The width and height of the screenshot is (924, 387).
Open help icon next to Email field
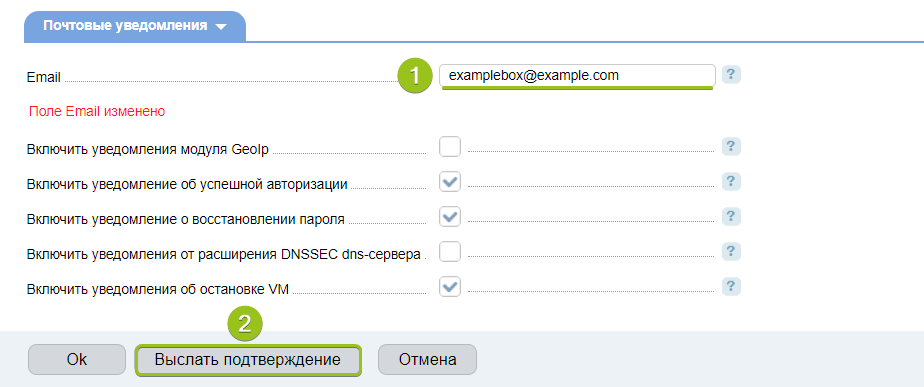(x=731, y=75)
